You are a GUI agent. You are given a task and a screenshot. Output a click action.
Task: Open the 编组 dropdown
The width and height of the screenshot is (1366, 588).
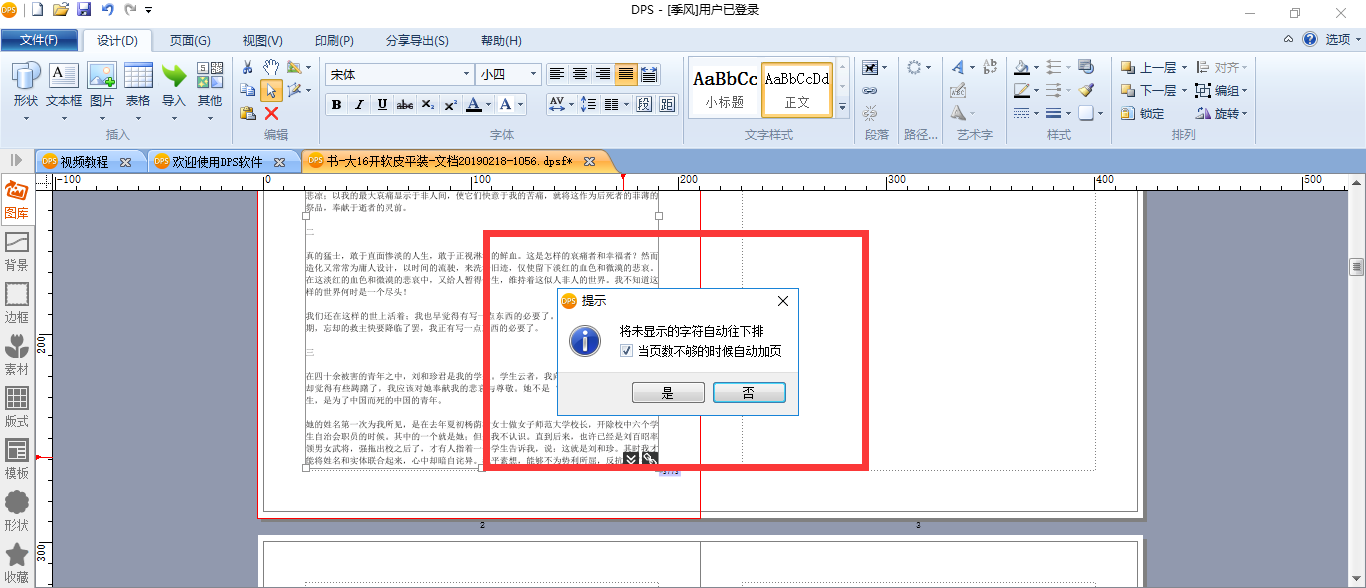point(1245,90)
